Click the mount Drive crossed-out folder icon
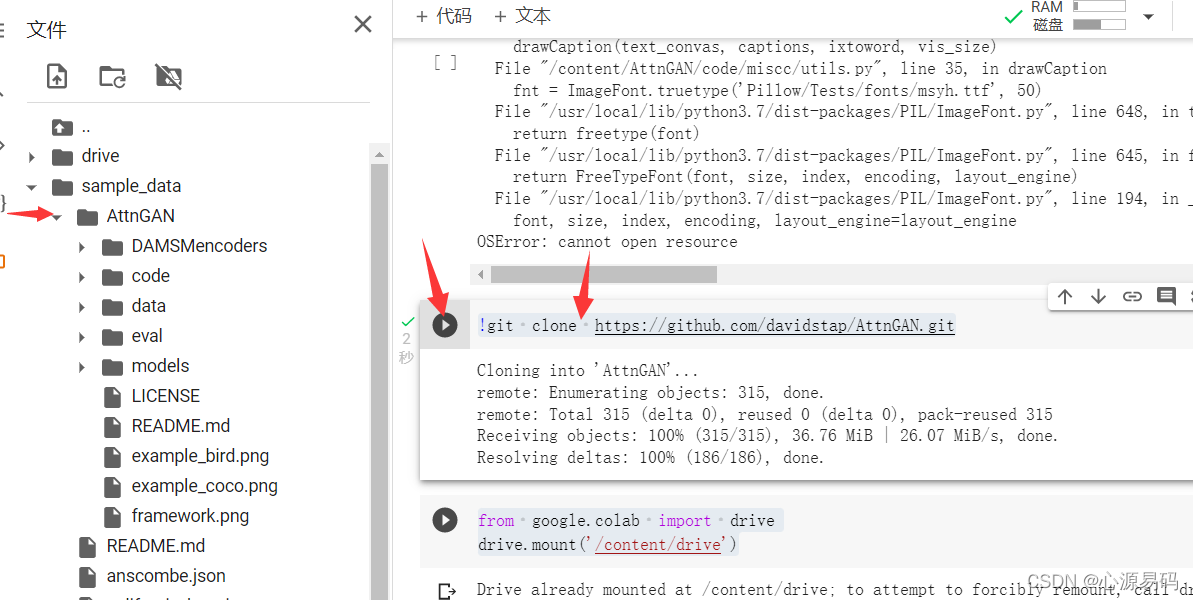This screenshot has width=1193, height=600. coord(168,76)
